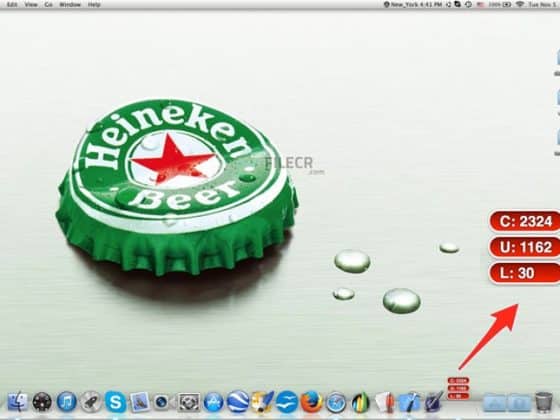560x420 pixels.
Task: Click the display mirroring icon in menu bar
Action: [458, 4]
